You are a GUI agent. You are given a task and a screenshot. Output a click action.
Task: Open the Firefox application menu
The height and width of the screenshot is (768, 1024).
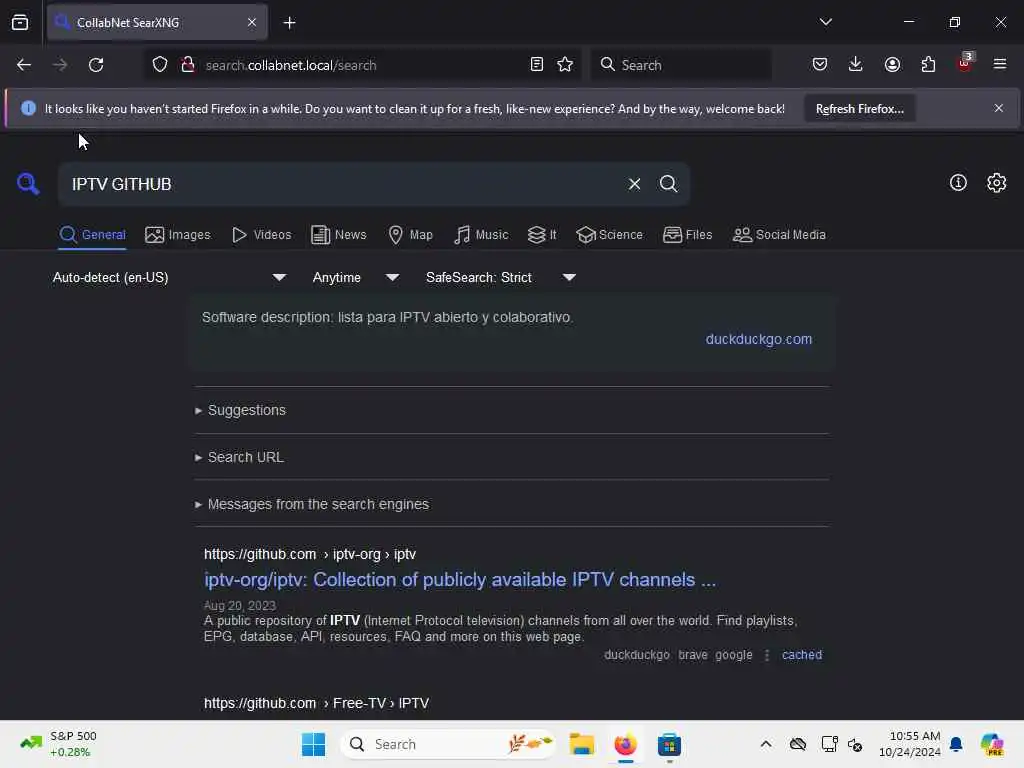tap(1000, 65)
